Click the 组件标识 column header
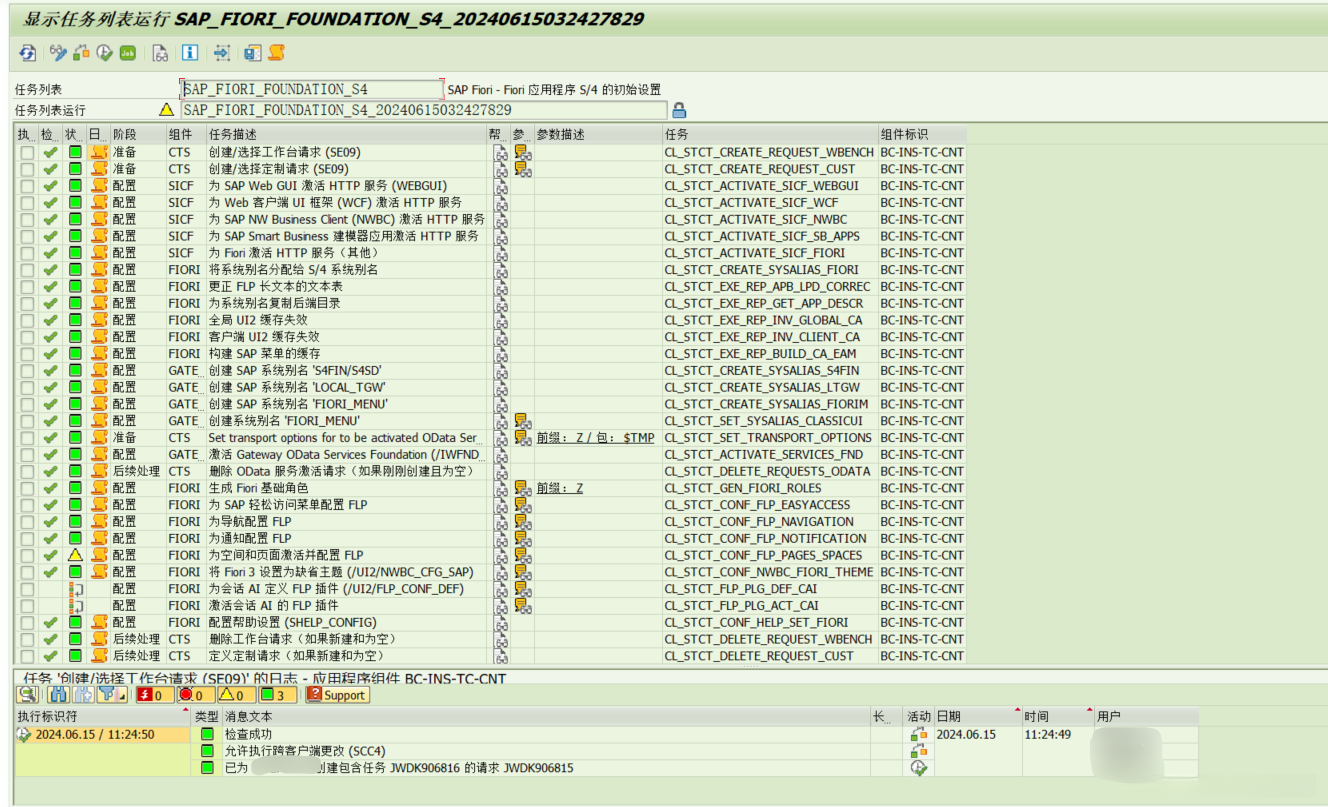Image resolution: width=1328 pixels, height=807 pixels. pyautogui.click(x=922, y=134)
